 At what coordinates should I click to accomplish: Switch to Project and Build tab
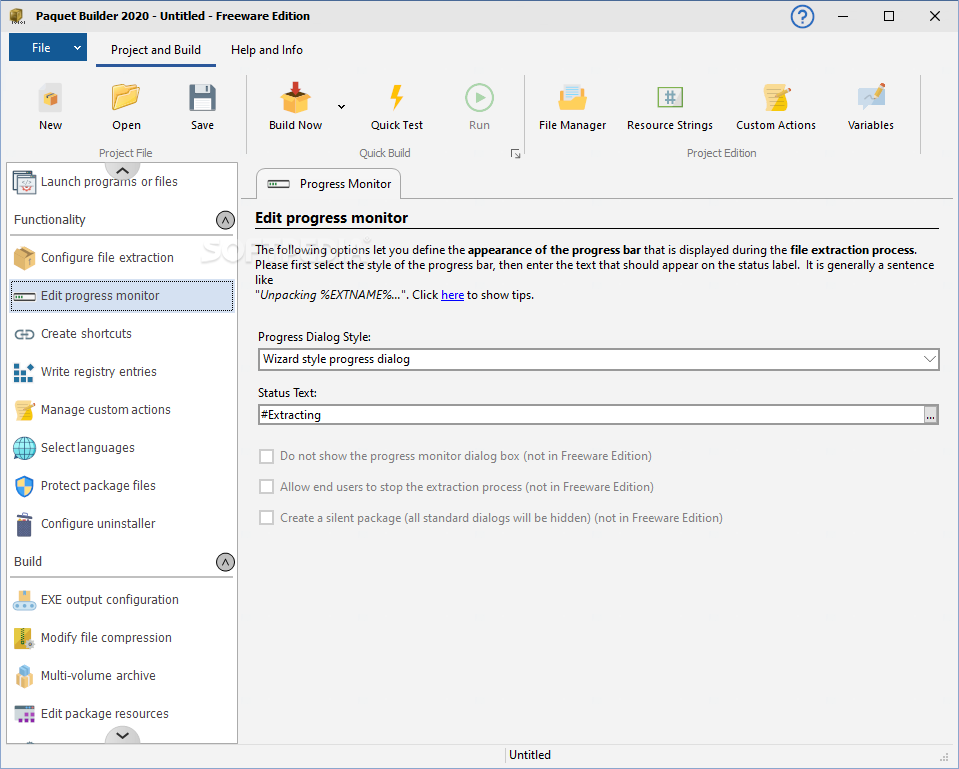click(155, 50)
